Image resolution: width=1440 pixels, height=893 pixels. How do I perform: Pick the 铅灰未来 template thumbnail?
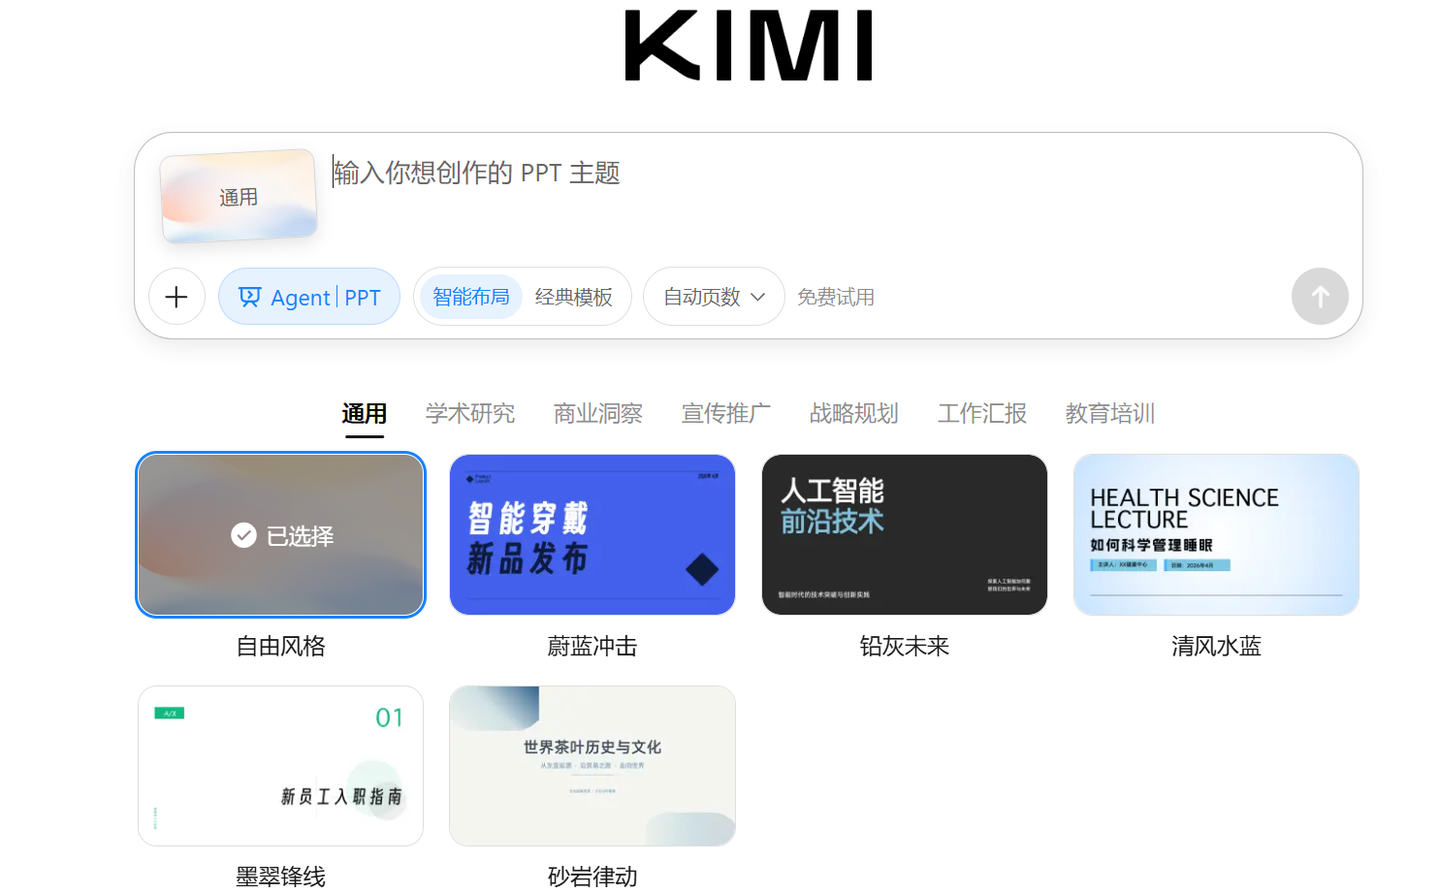coord(904,535)
